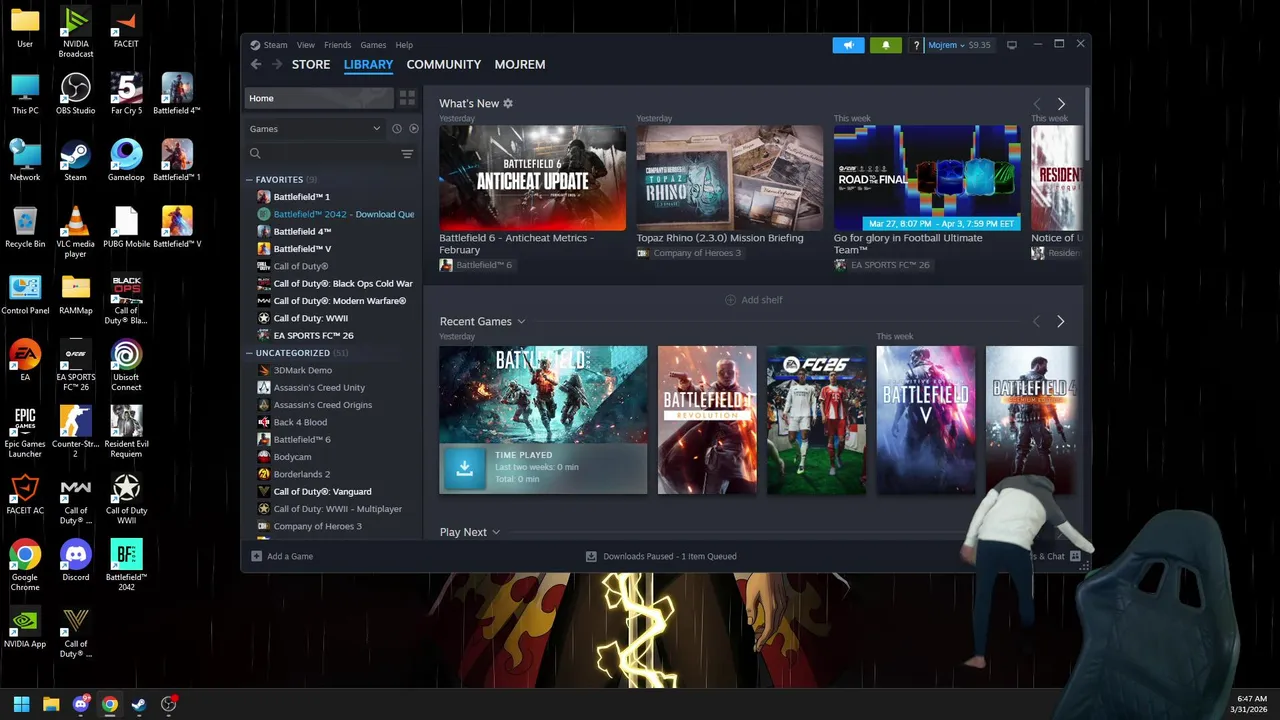The width and height of the screenshot is (1280, 720).
Task: Open Battlefield 6 Anticheat Update news thumbnail
Action: coord(532,178)
